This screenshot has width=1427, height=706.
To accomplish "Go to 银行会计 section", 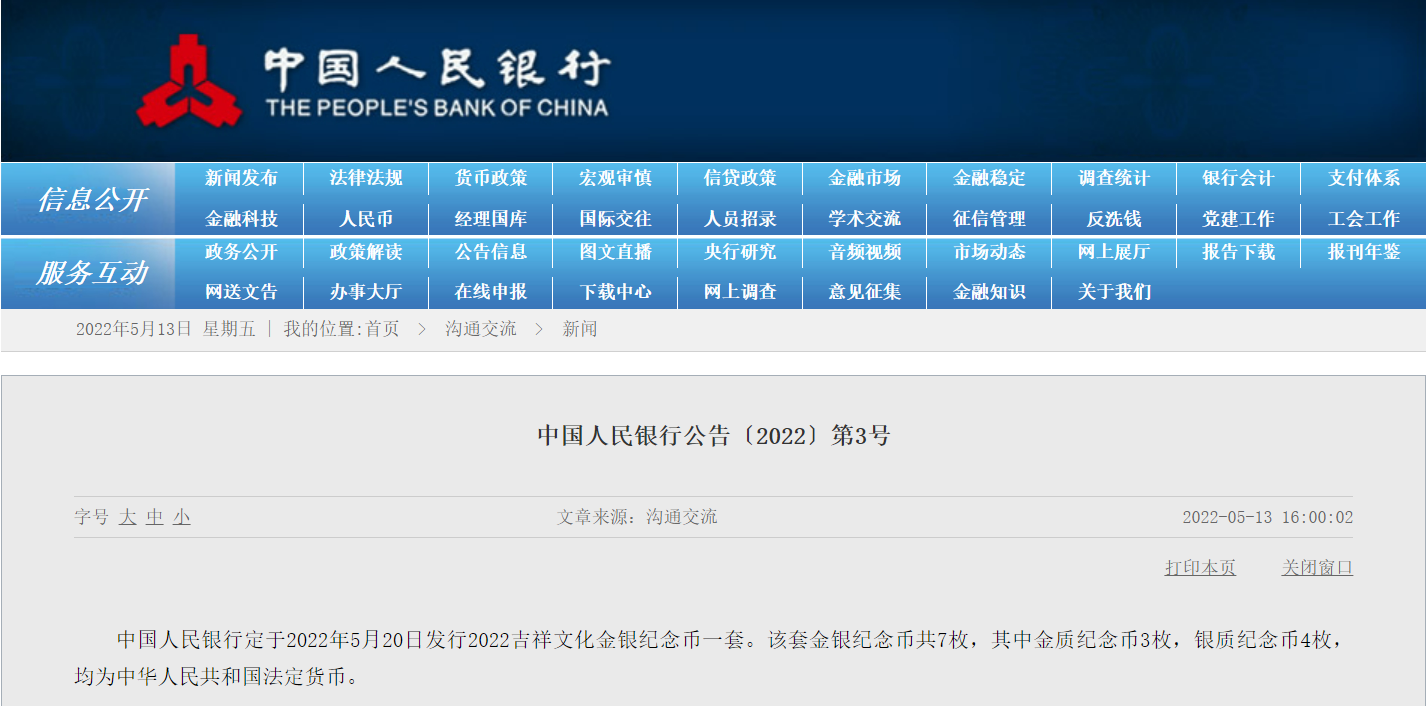I will coord(1239,178).
